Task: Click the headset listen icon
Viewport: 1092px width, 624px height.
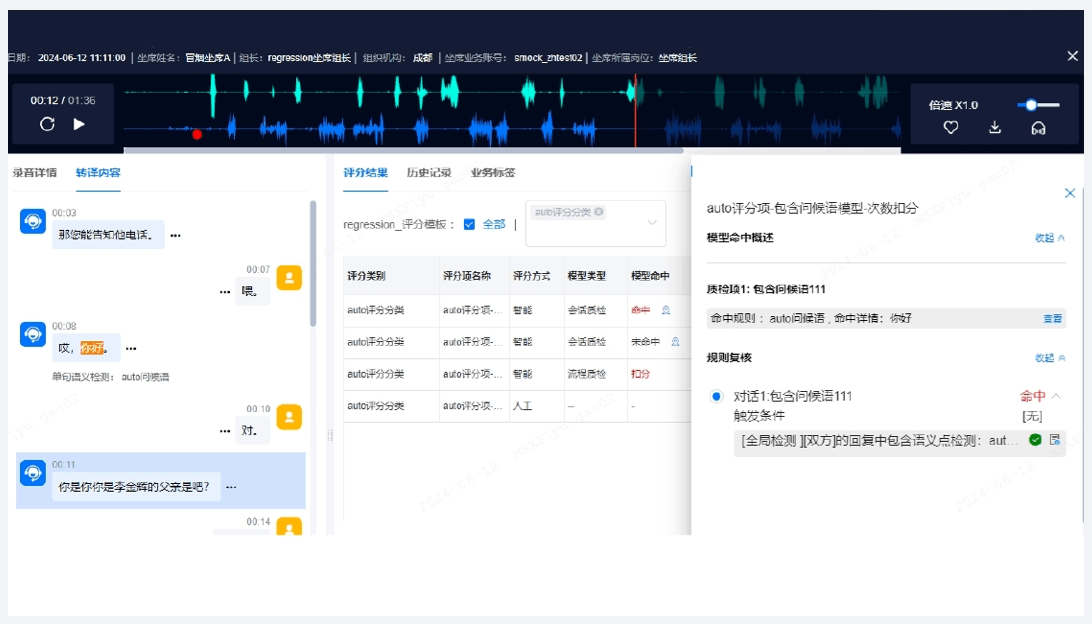Action: pos(1039,127)
